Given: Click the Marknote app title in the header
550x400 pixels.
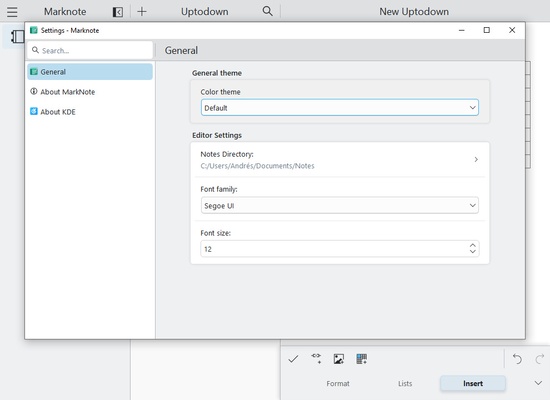Looking at the screenshot, I should pos(65,12).
